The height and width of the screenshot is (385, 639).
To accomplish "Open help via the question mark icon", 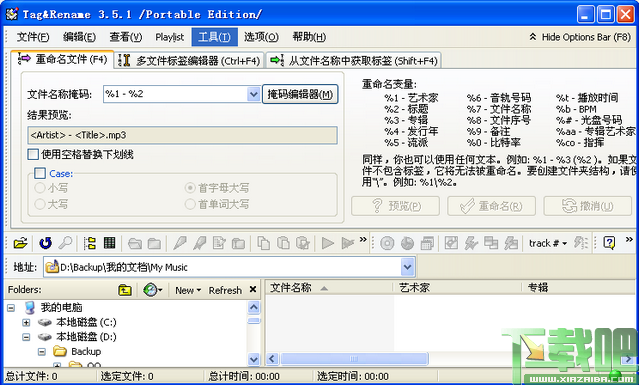I will click(609, 243).
